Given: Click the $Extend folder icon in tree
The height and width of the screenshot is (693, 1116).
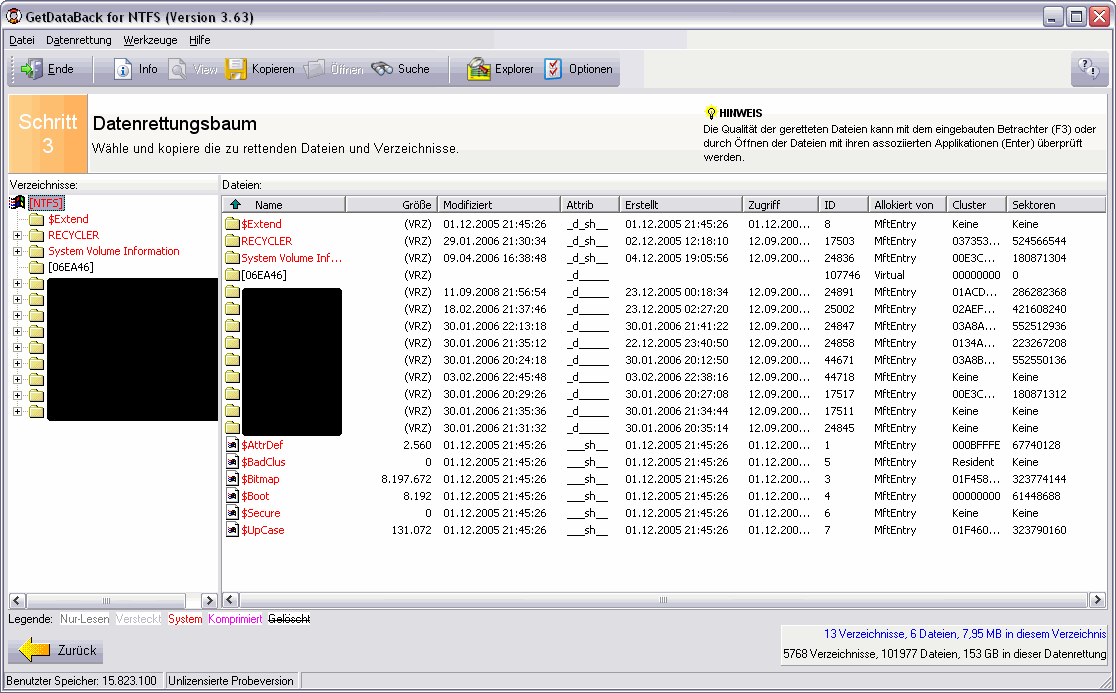Looking at the screenshot, I should (x=36, y=219).
